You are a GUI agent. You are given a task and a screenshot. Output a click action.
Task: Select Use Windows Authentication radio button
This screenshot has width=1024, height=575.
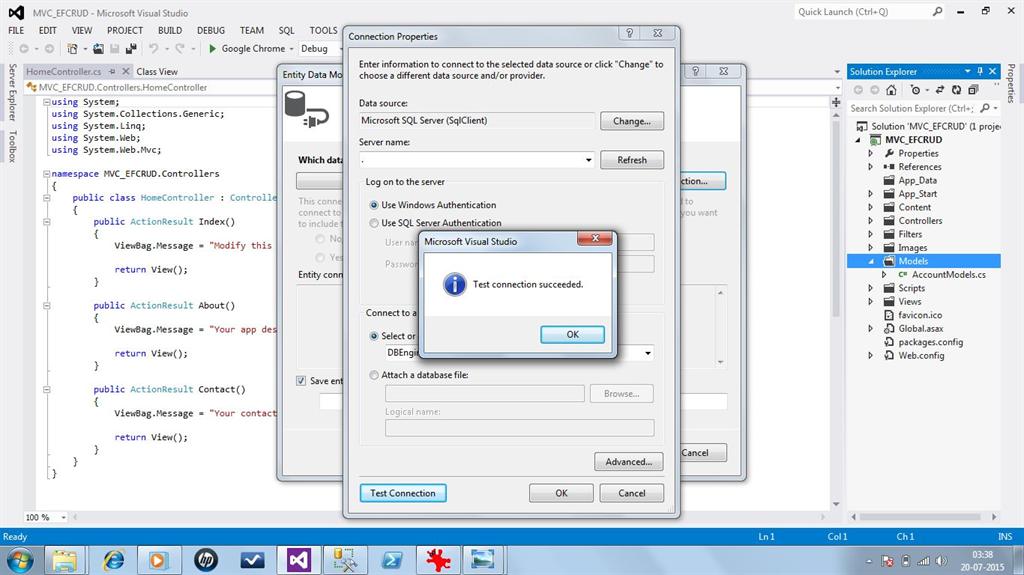pyautogui.click(x=374, y=205)
